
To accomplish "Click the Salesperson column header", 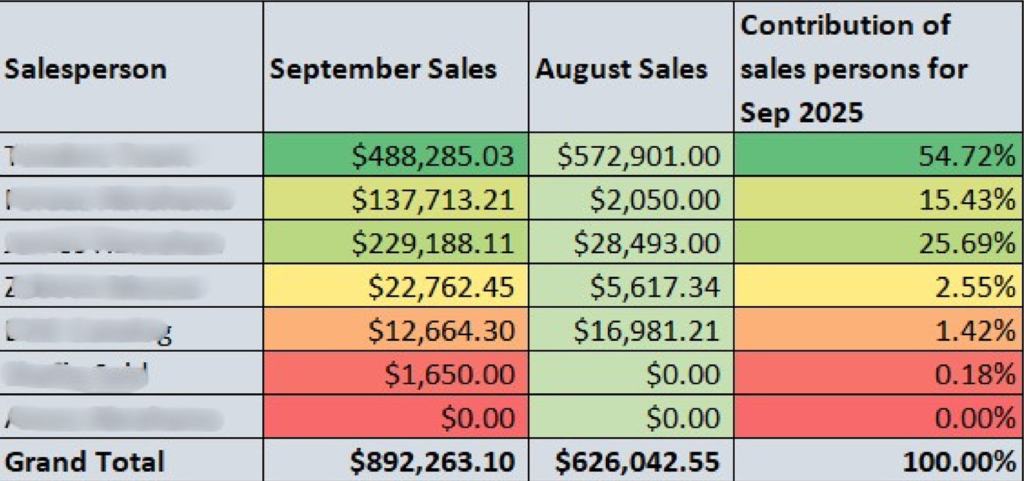I will pyautogui.click(x=86, y=69).
